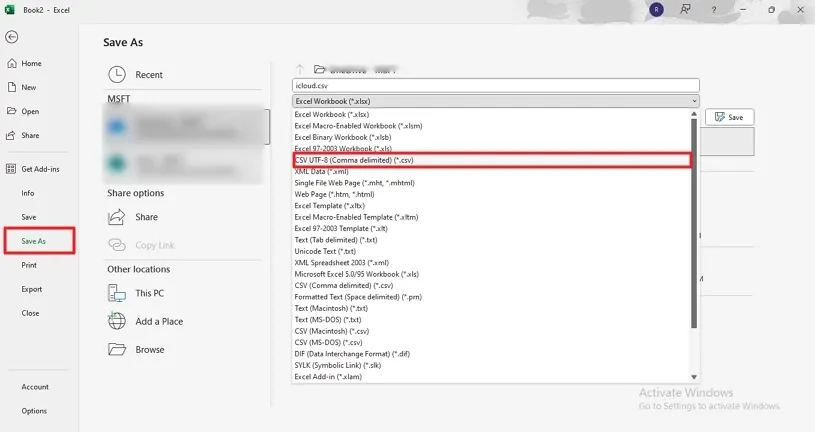This screenshot has width=815, height=432.
Task: Open Account settings
Action: pos(35,387)
